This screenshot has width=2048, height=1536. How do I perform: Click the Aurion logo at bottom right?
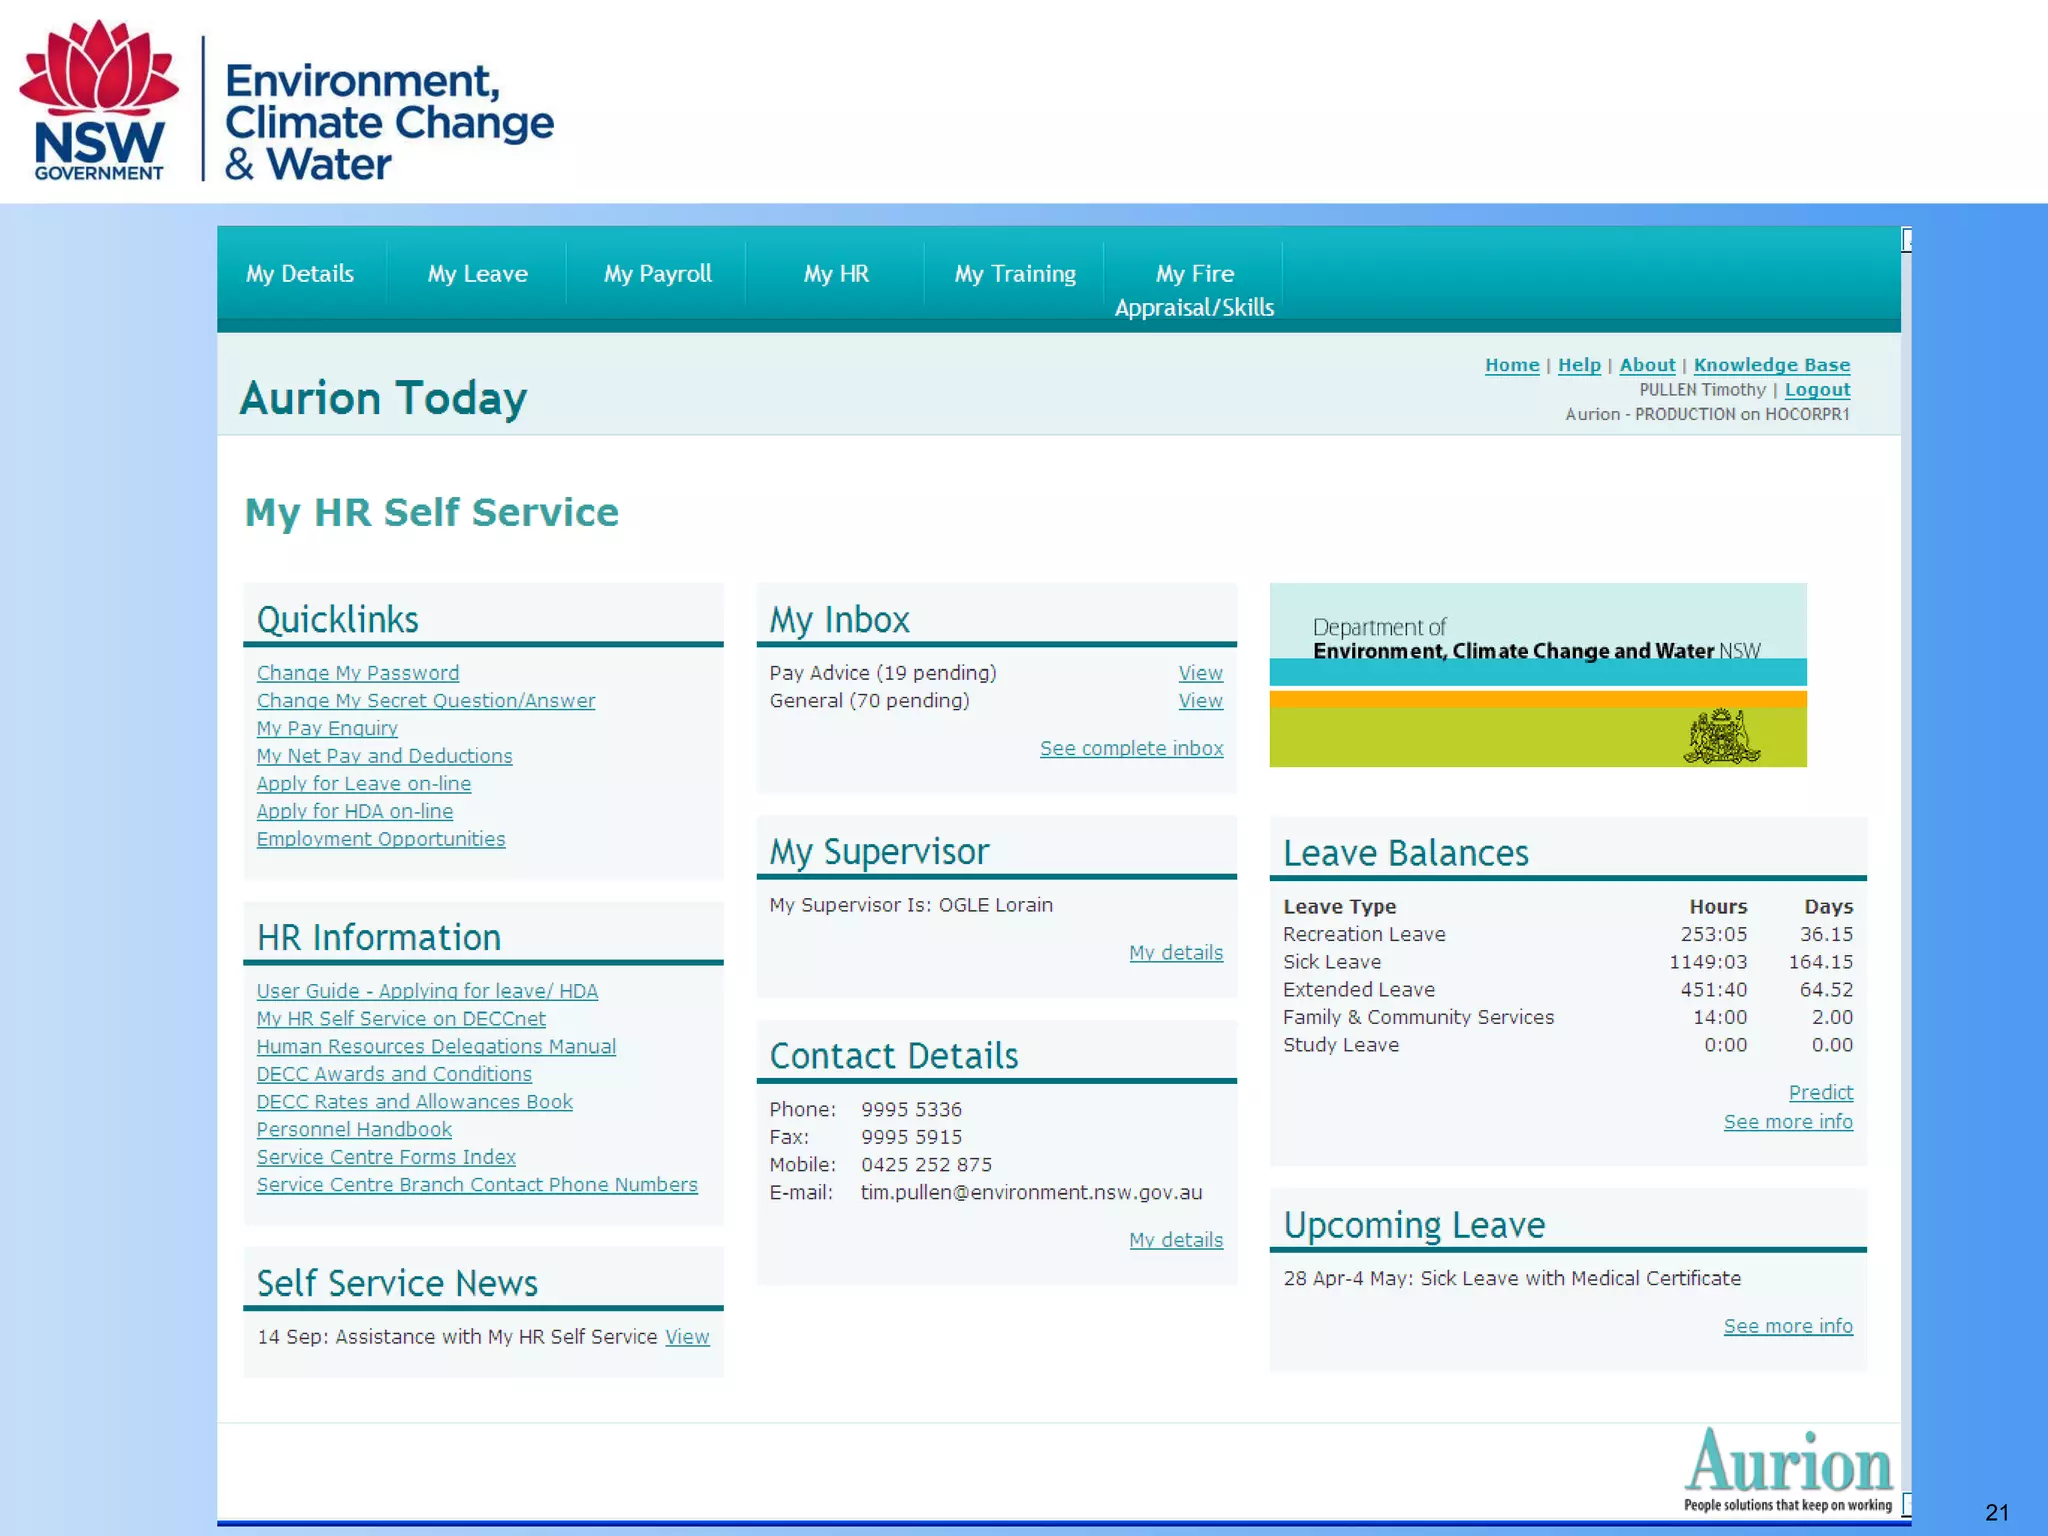tap(1788, 1467)
